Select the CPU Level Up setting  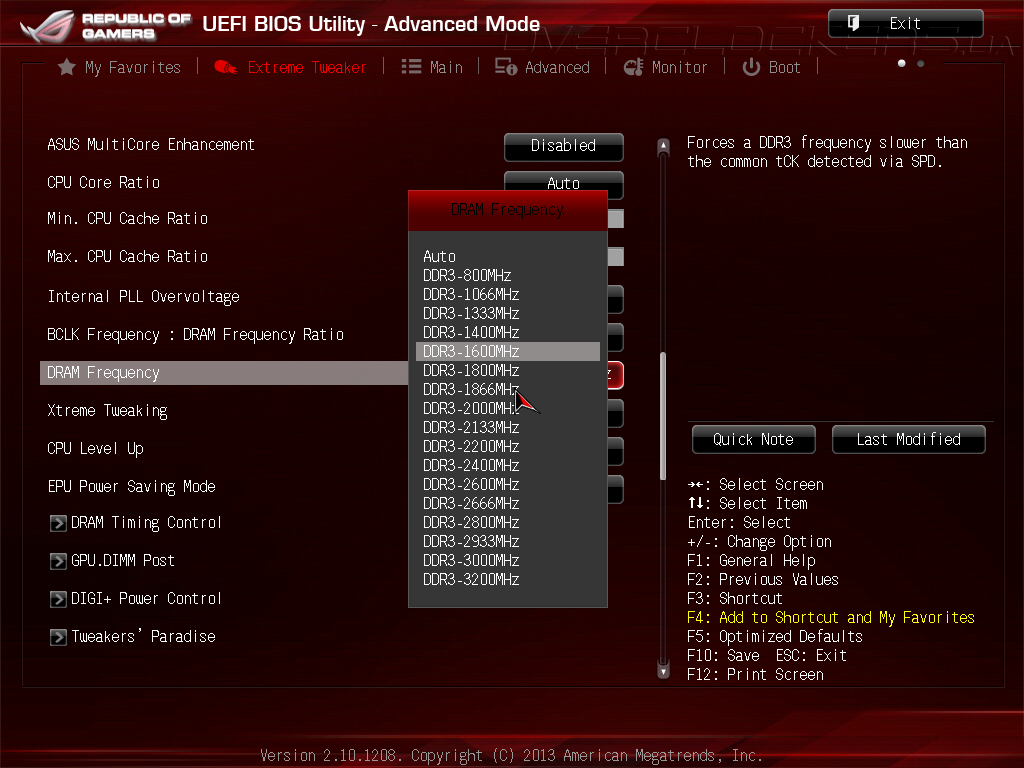95,449
